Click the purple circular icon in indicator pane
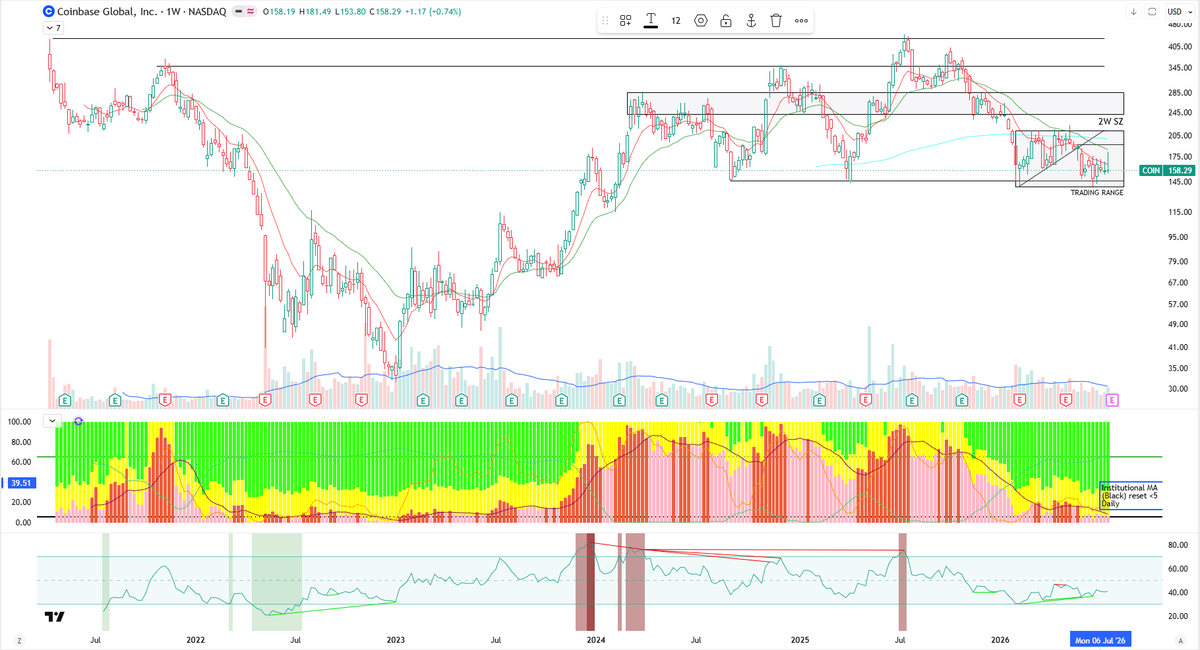 [x=78, y=422]
